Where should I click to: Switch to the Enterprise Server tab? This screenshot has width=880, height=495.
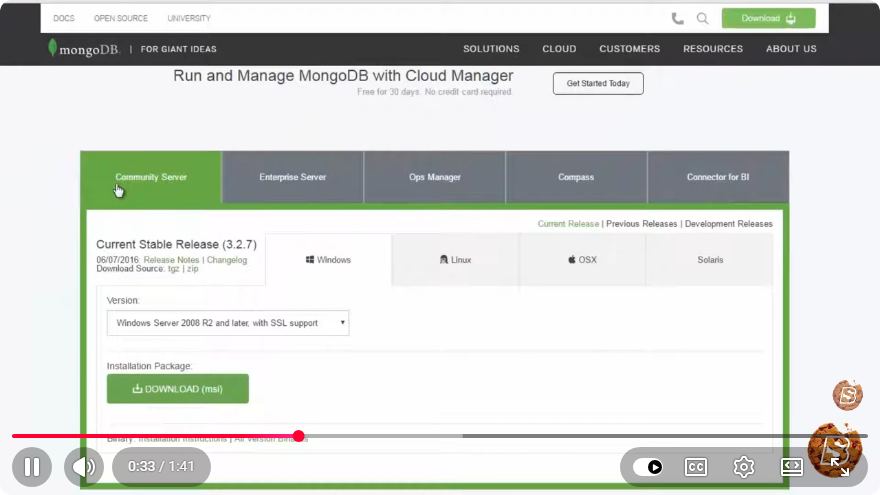pyautogui.click(x=292, y=177)
